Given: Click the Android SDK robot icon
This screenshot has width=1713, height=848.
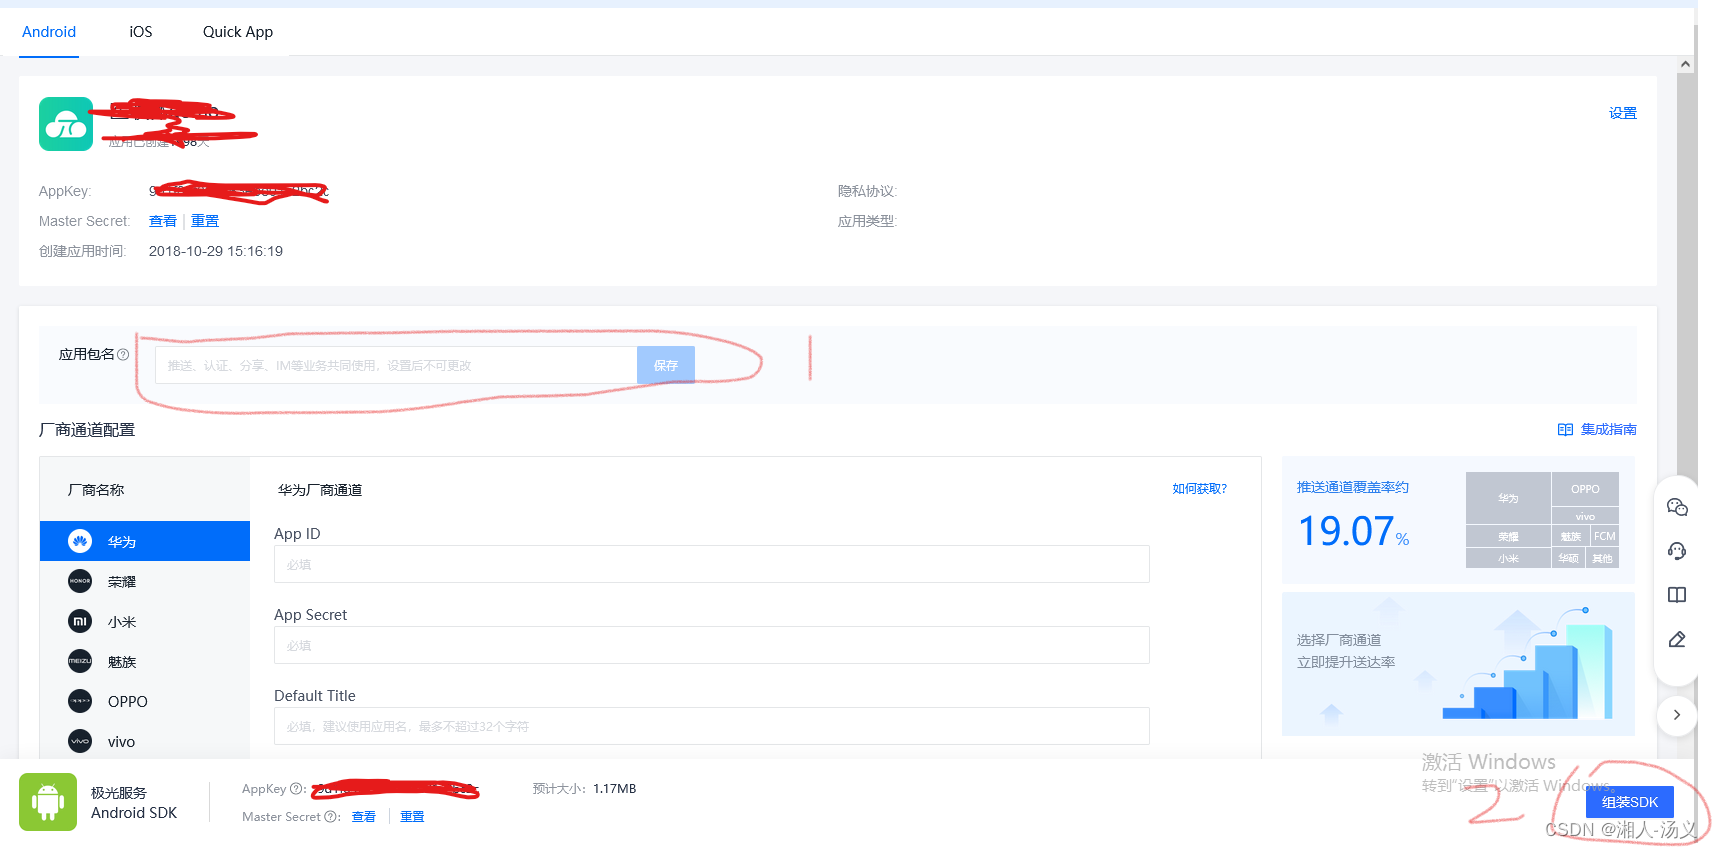Looking at the screenshot, I should point(48,802).
